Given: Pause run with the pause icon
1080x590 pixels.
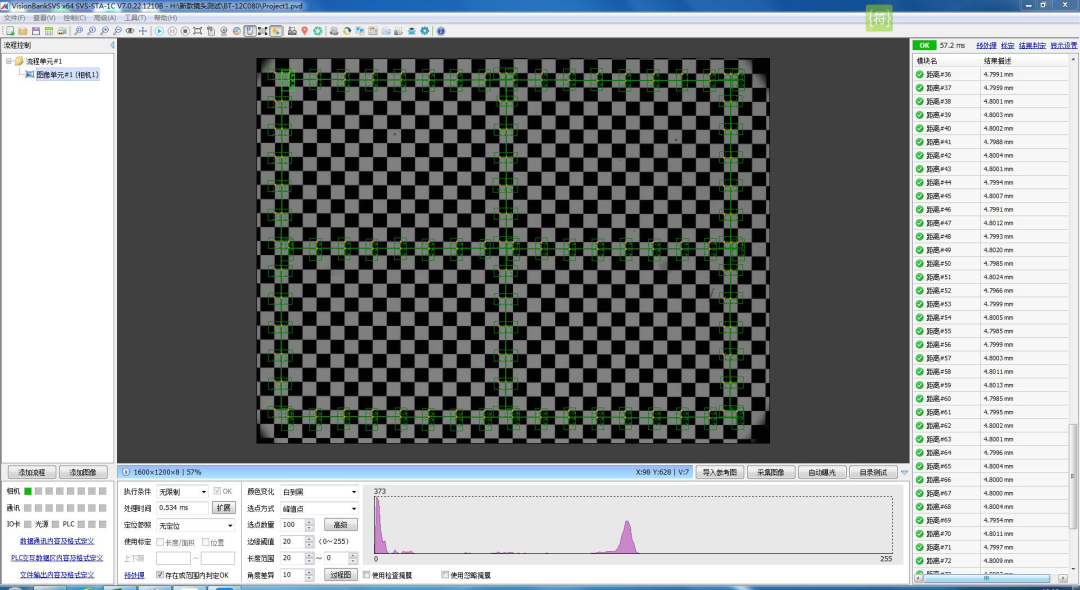Looking at the screenshot, I should tap(172, 31).
